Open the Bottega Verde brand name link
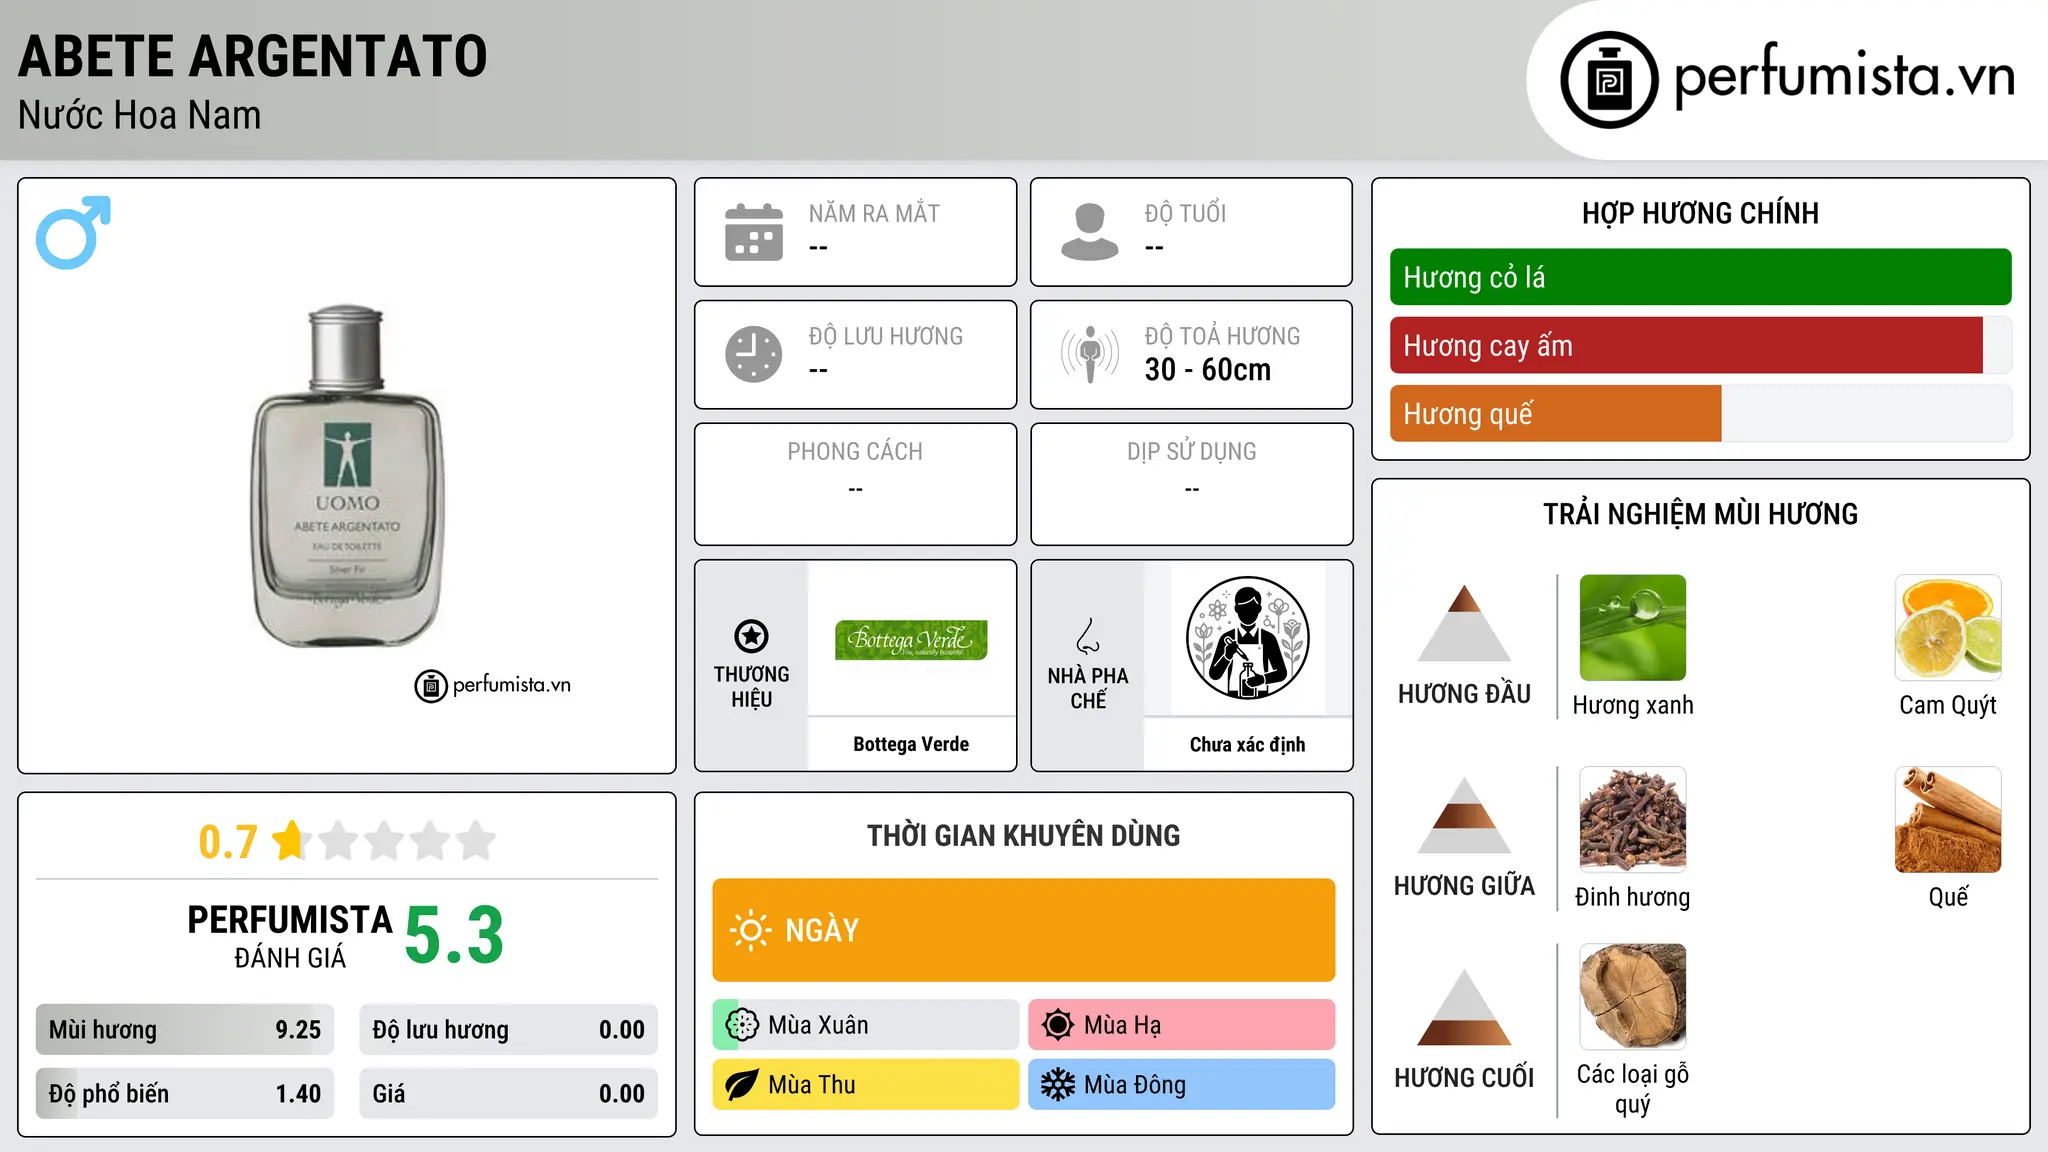Image resolution: width=2048 pixels, height=1152 pixels. coord(911,744)
